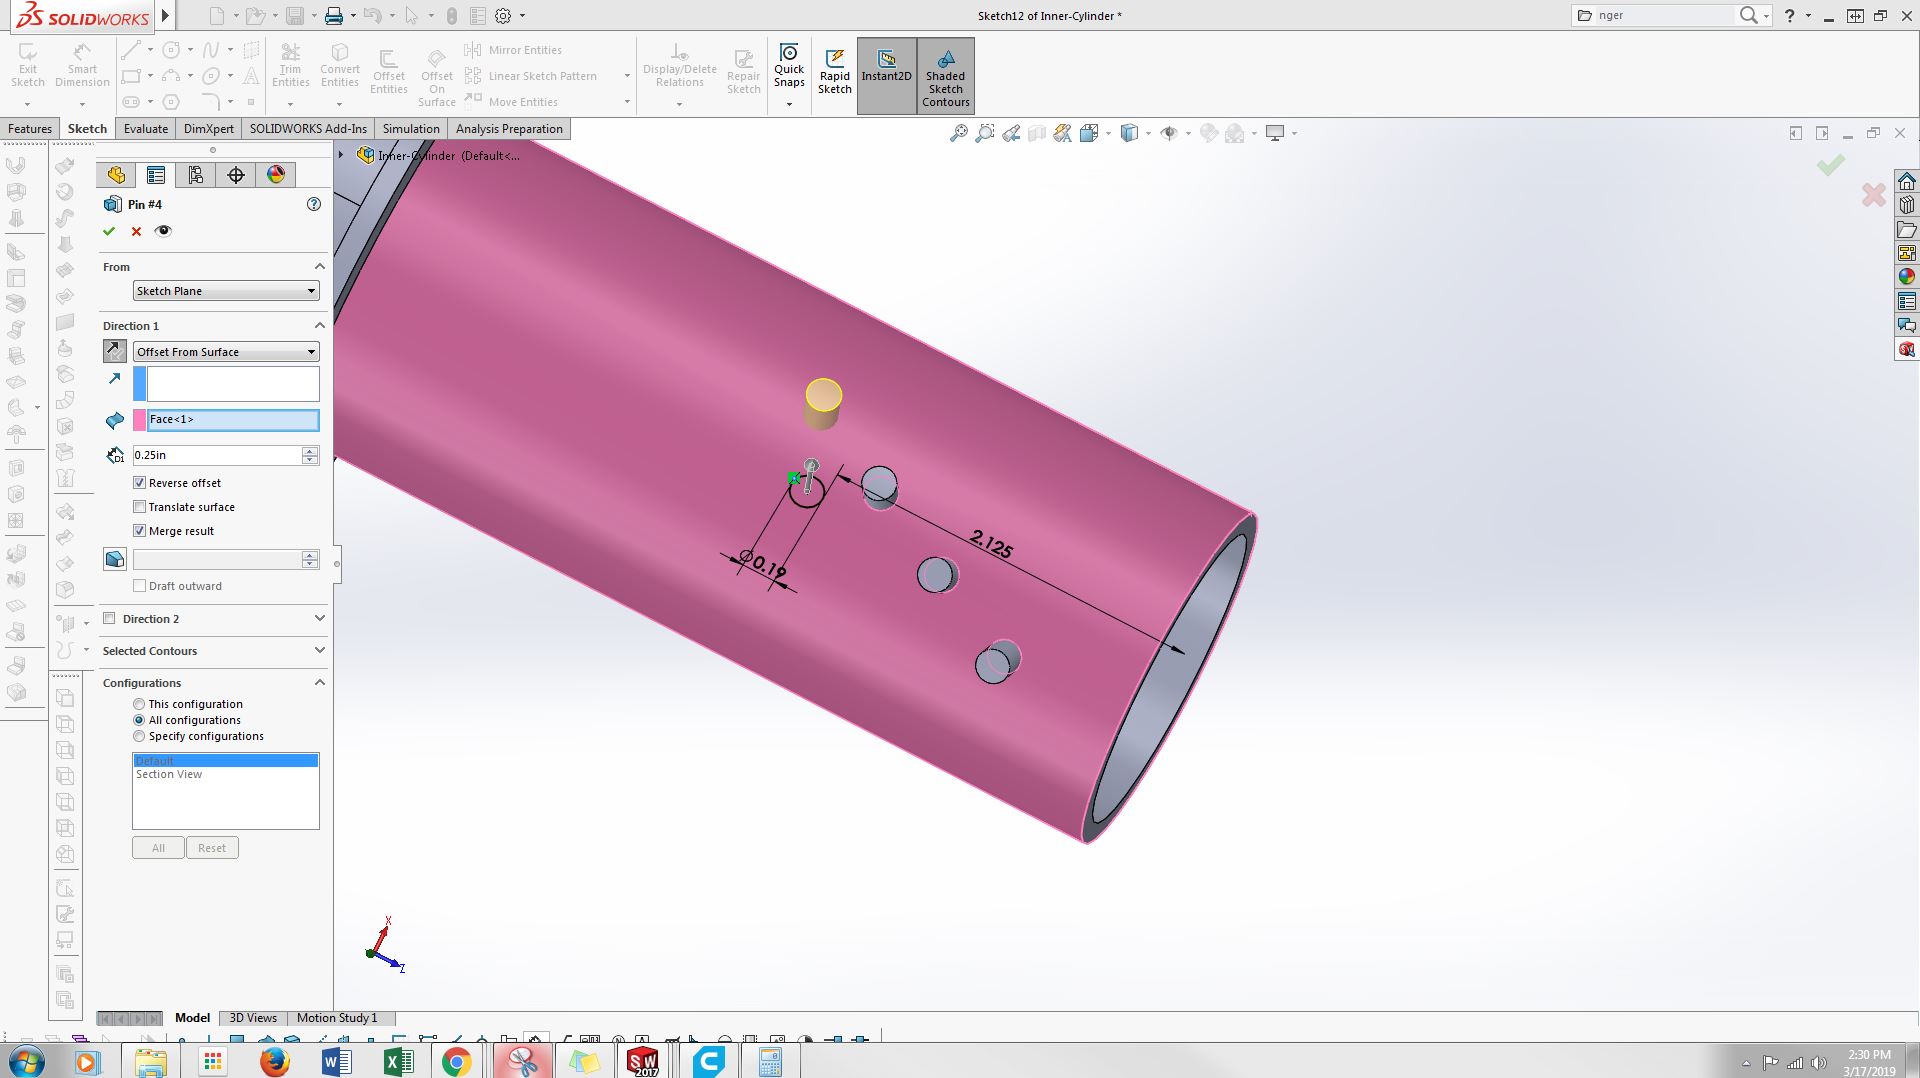The image size is (1920, 1078).
Task: Open Move Entities dropdown arrow
Action: point(627,102)
